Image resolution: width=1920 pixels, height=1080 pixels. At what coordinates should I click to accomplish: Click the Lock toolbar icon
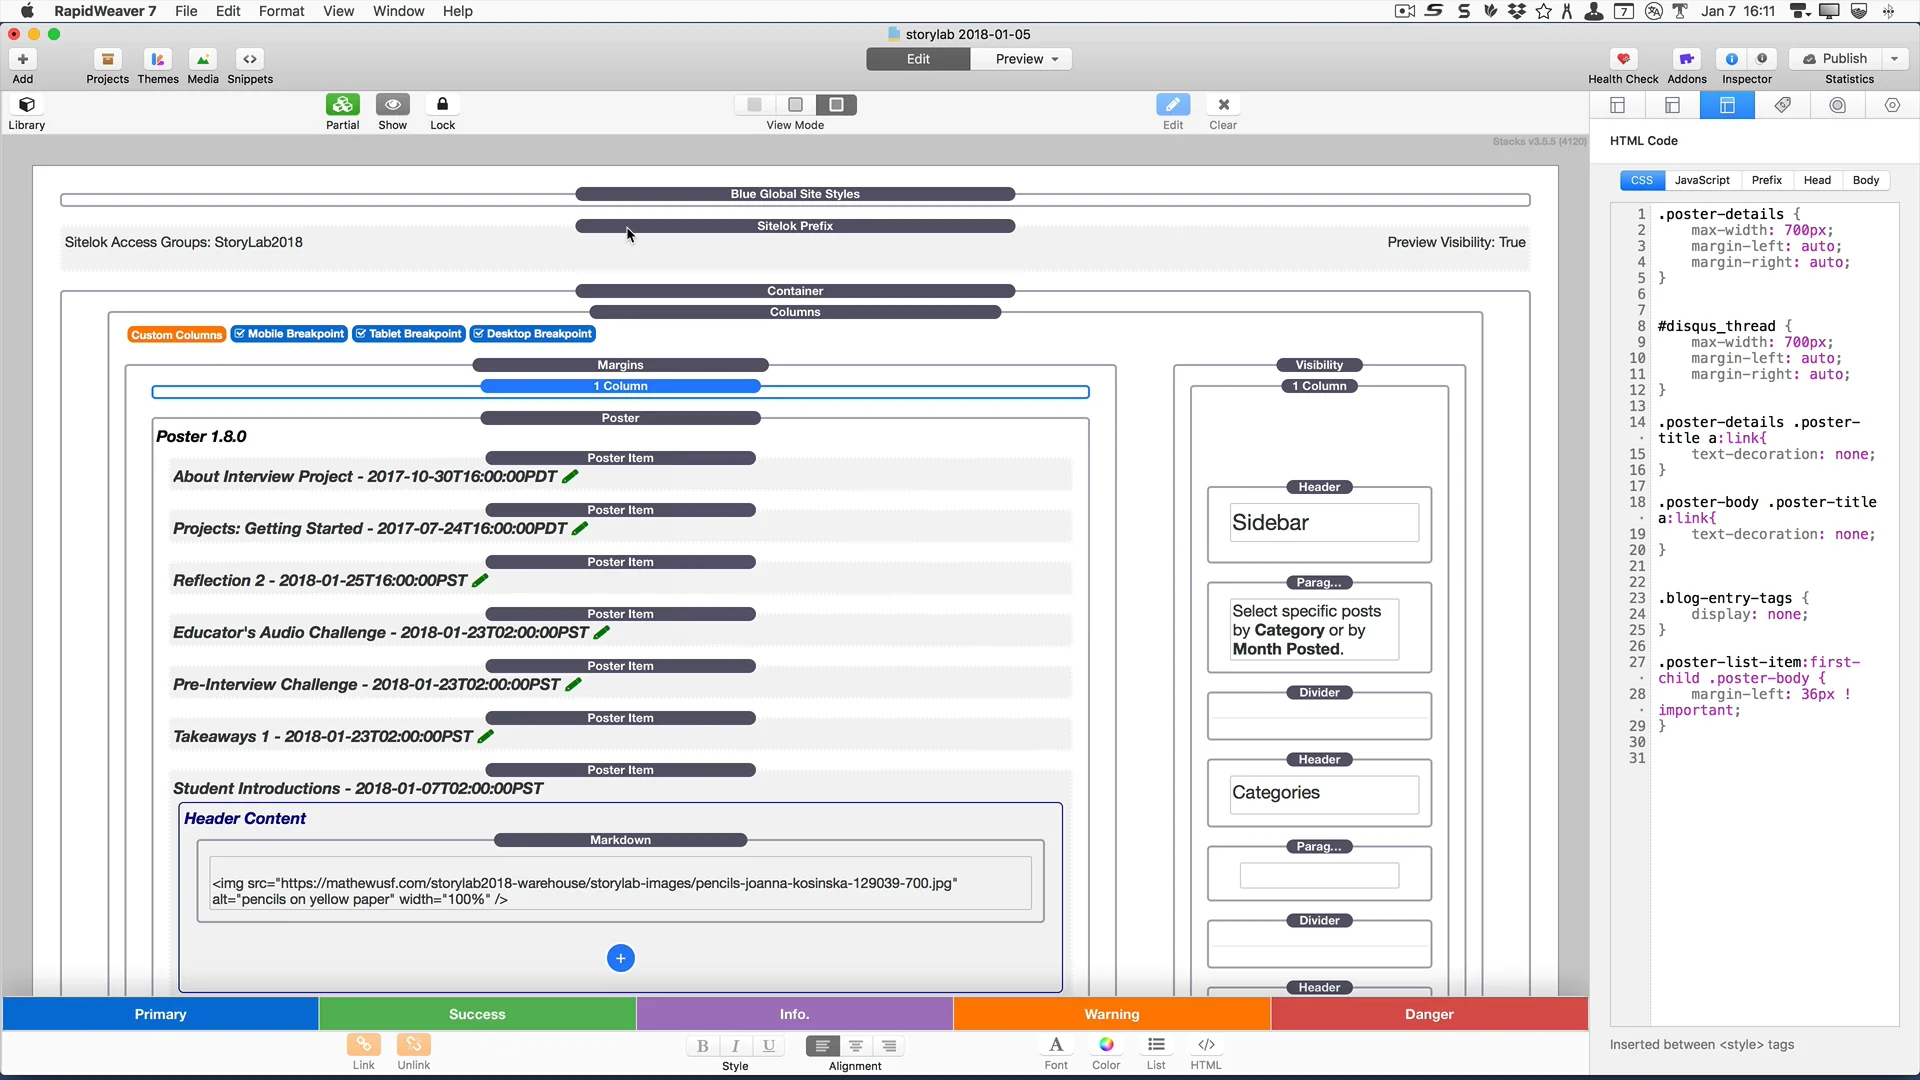[442, 105]
